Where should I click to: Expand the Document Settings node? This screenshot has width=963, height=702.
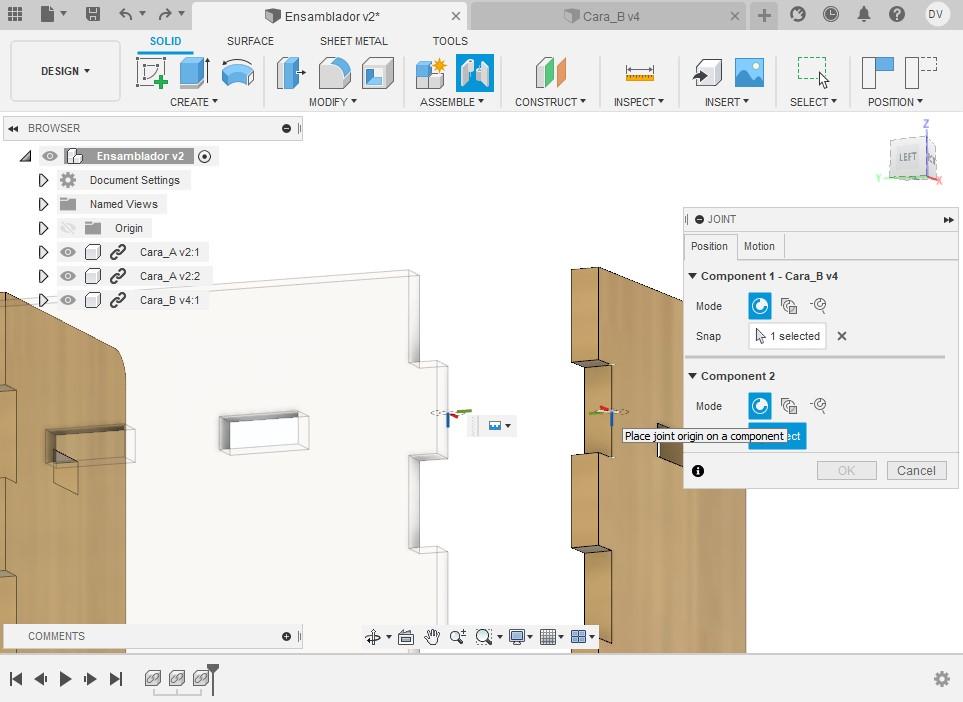43,180
